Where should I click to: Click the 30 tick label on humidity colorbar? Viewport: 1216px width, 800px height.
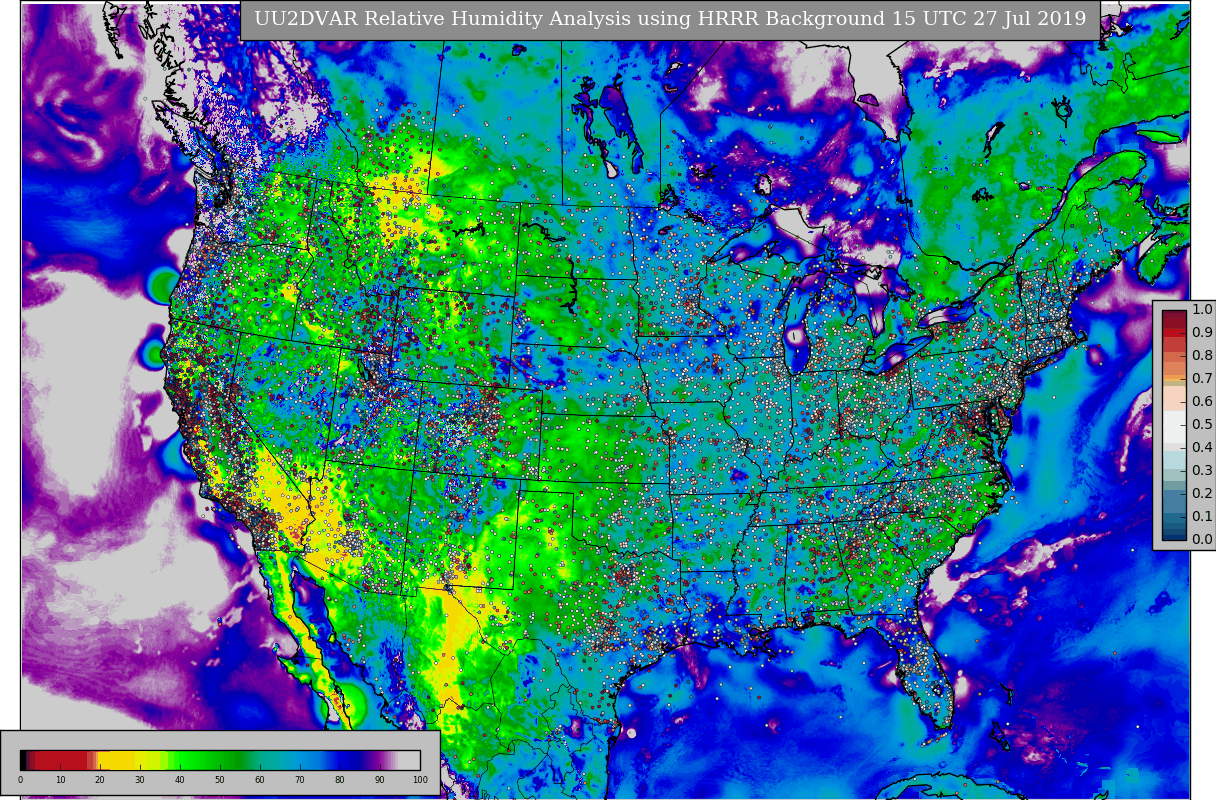(x=140, y=780)
